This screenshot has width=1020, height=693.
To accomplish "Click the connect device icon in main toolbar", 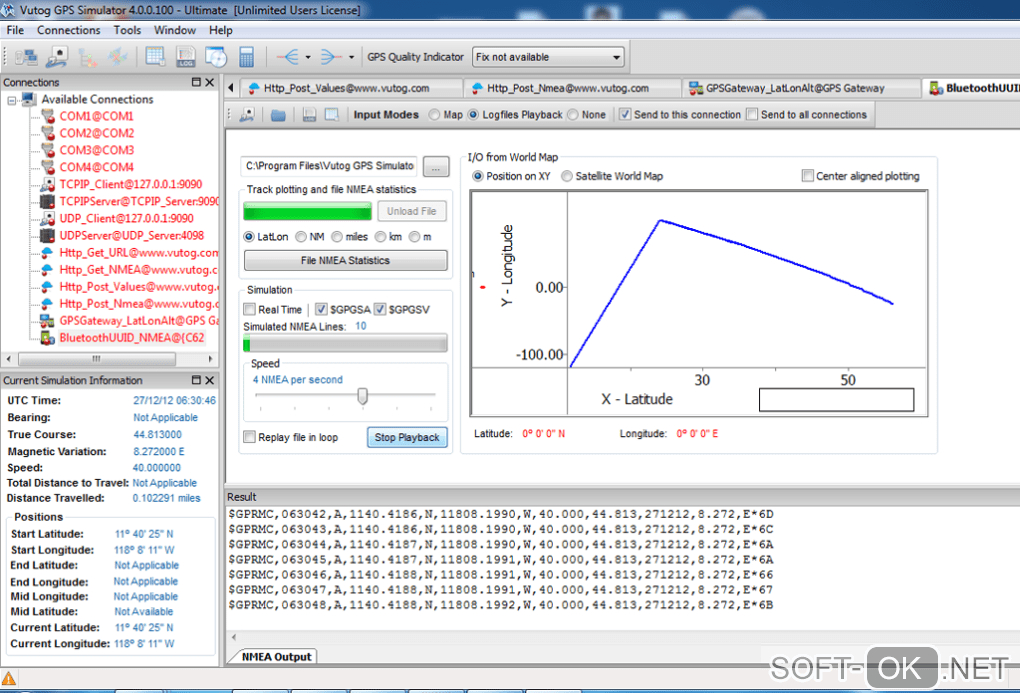I will pos(57,57).
